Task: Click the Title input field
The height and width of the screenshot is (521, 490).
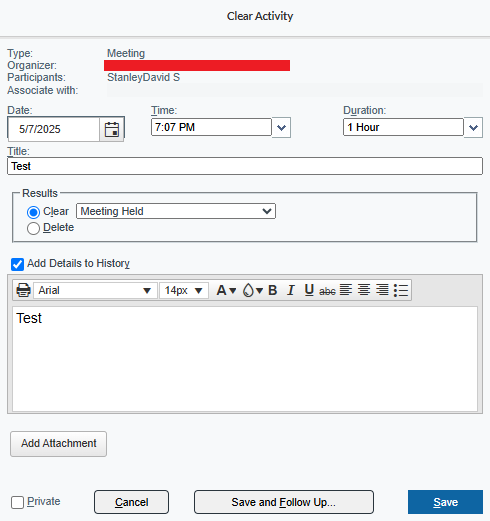Action: coord(245,166)
